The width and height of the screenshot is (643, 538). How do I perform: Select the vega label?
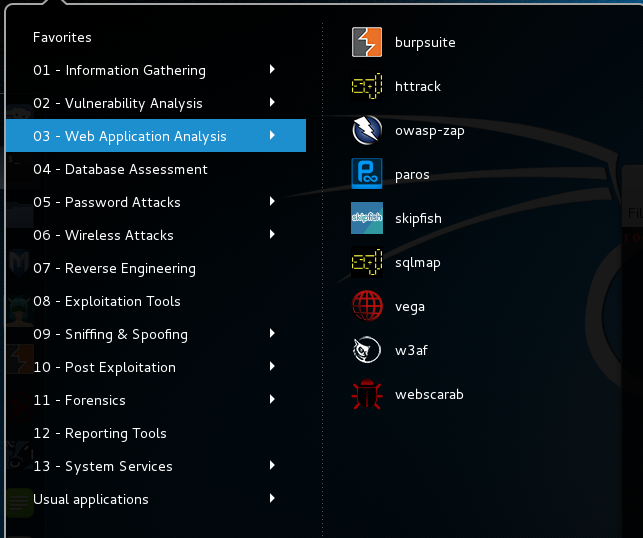(410, 307)
